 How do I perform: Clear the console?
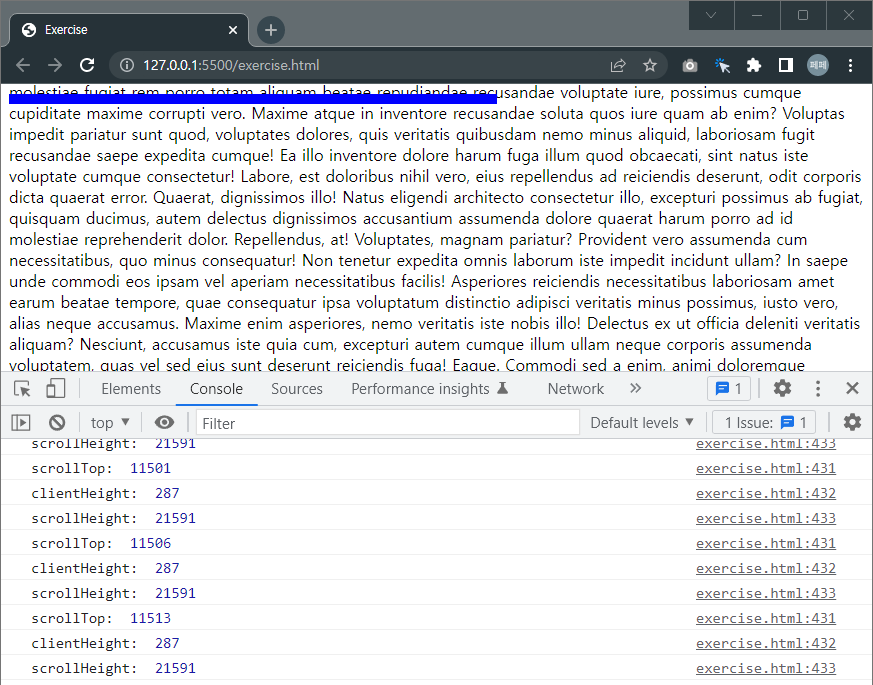click(57, 423)
